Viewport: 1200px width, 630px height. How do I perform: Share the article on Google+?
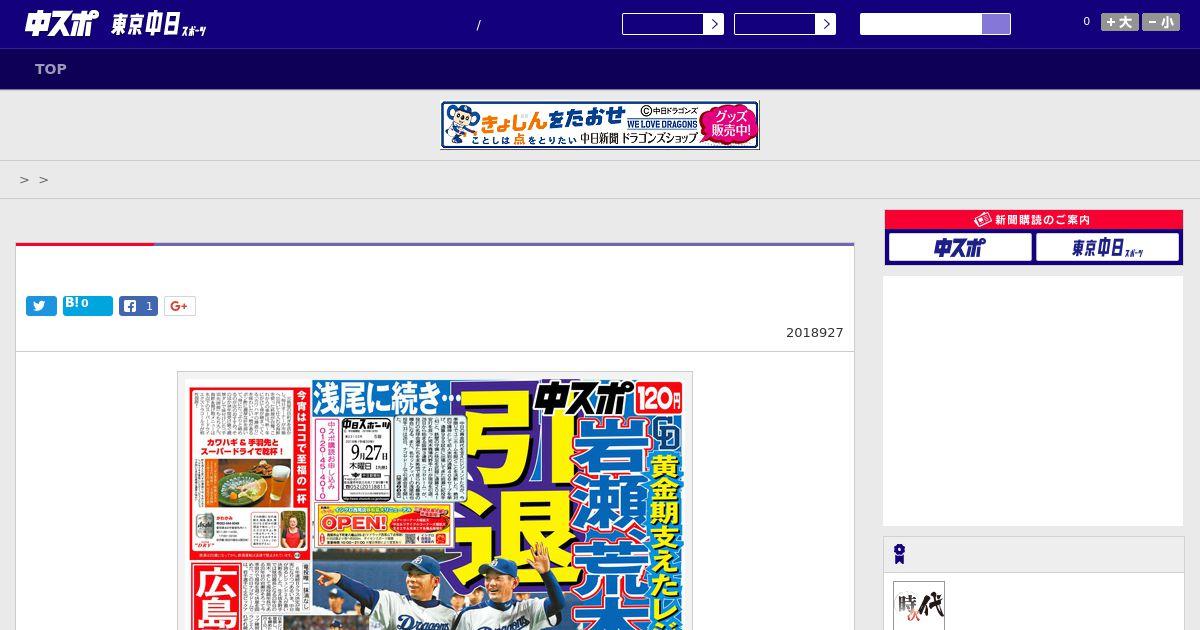180,306
